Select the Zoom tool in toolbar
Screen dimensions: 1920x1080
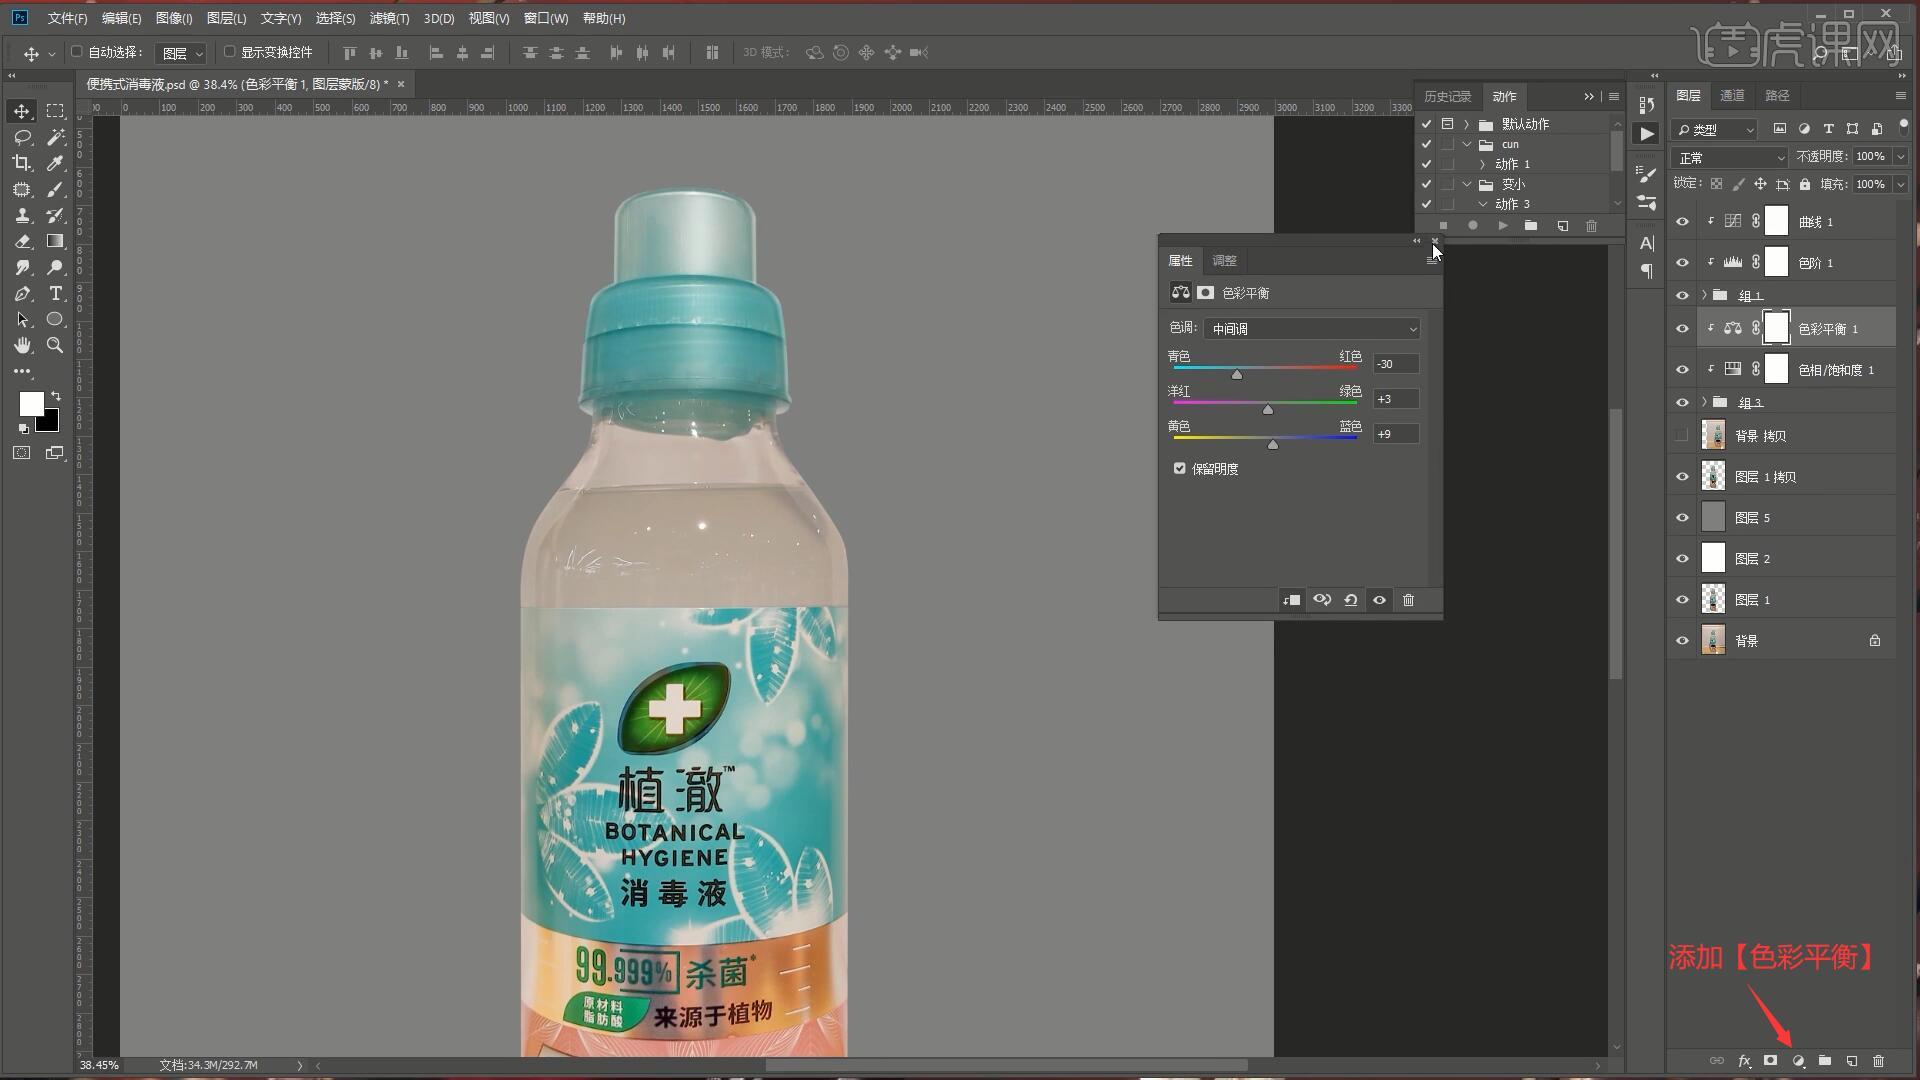[x=56, y=345]
